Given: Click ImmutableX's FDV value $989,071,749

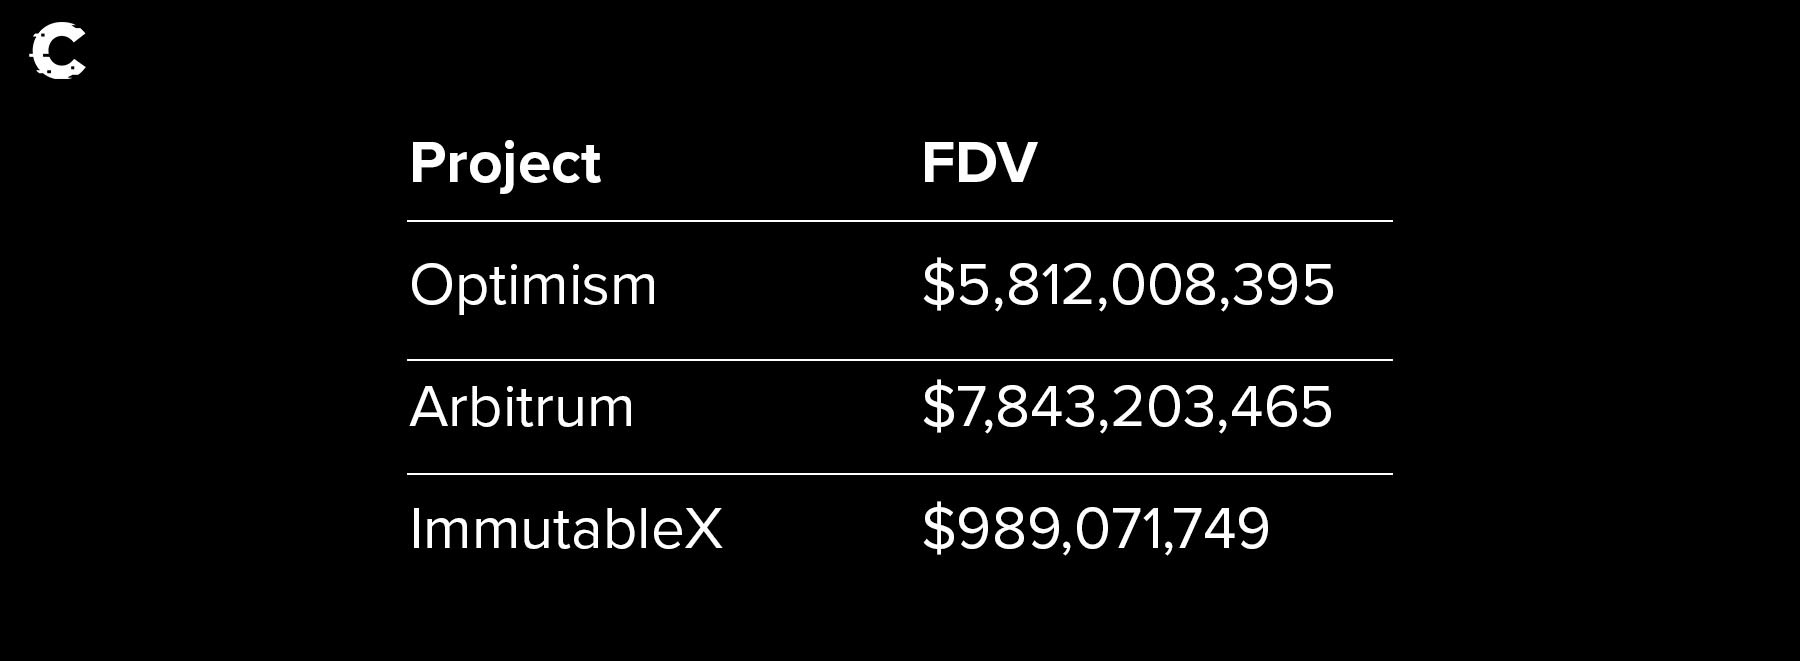Looking at the screenshot, I should (1095, 528).
